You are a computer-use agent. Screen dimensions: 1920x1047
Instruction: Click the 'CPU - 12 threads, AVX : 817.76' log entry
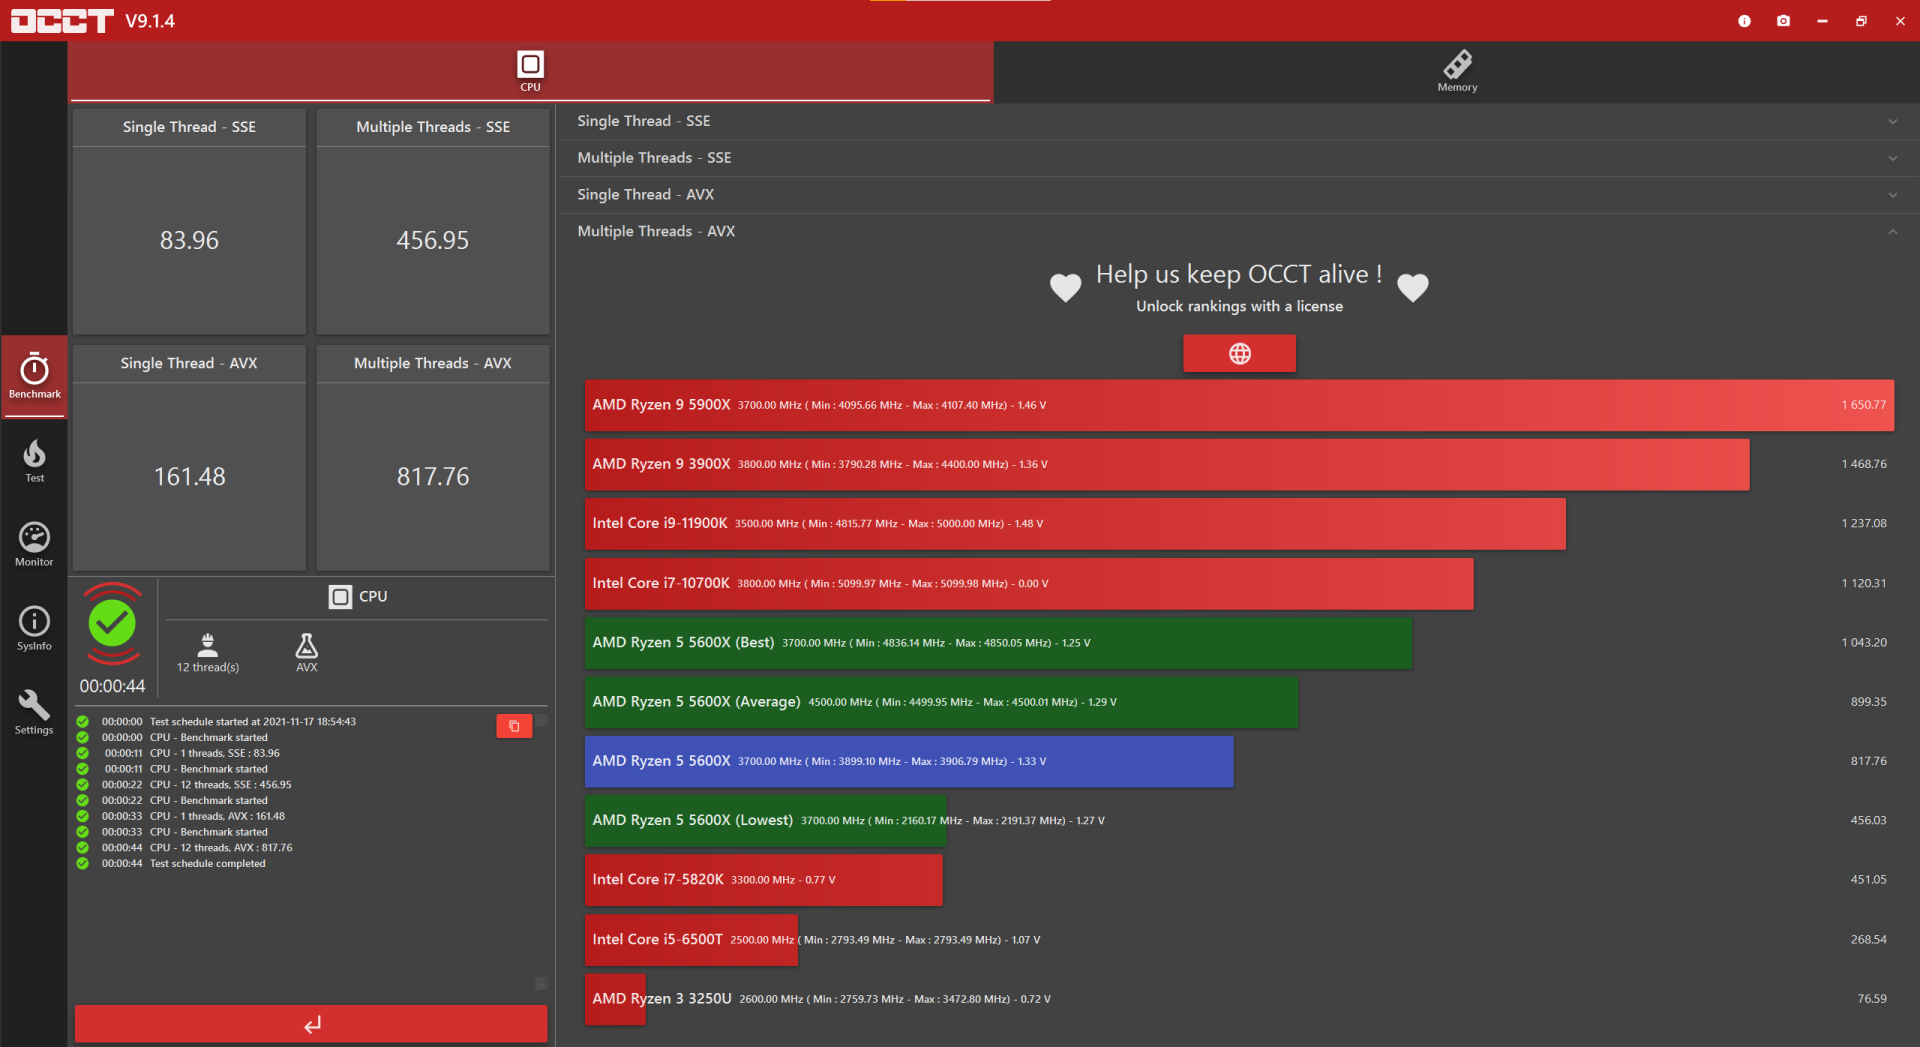(x=221, y=848)
